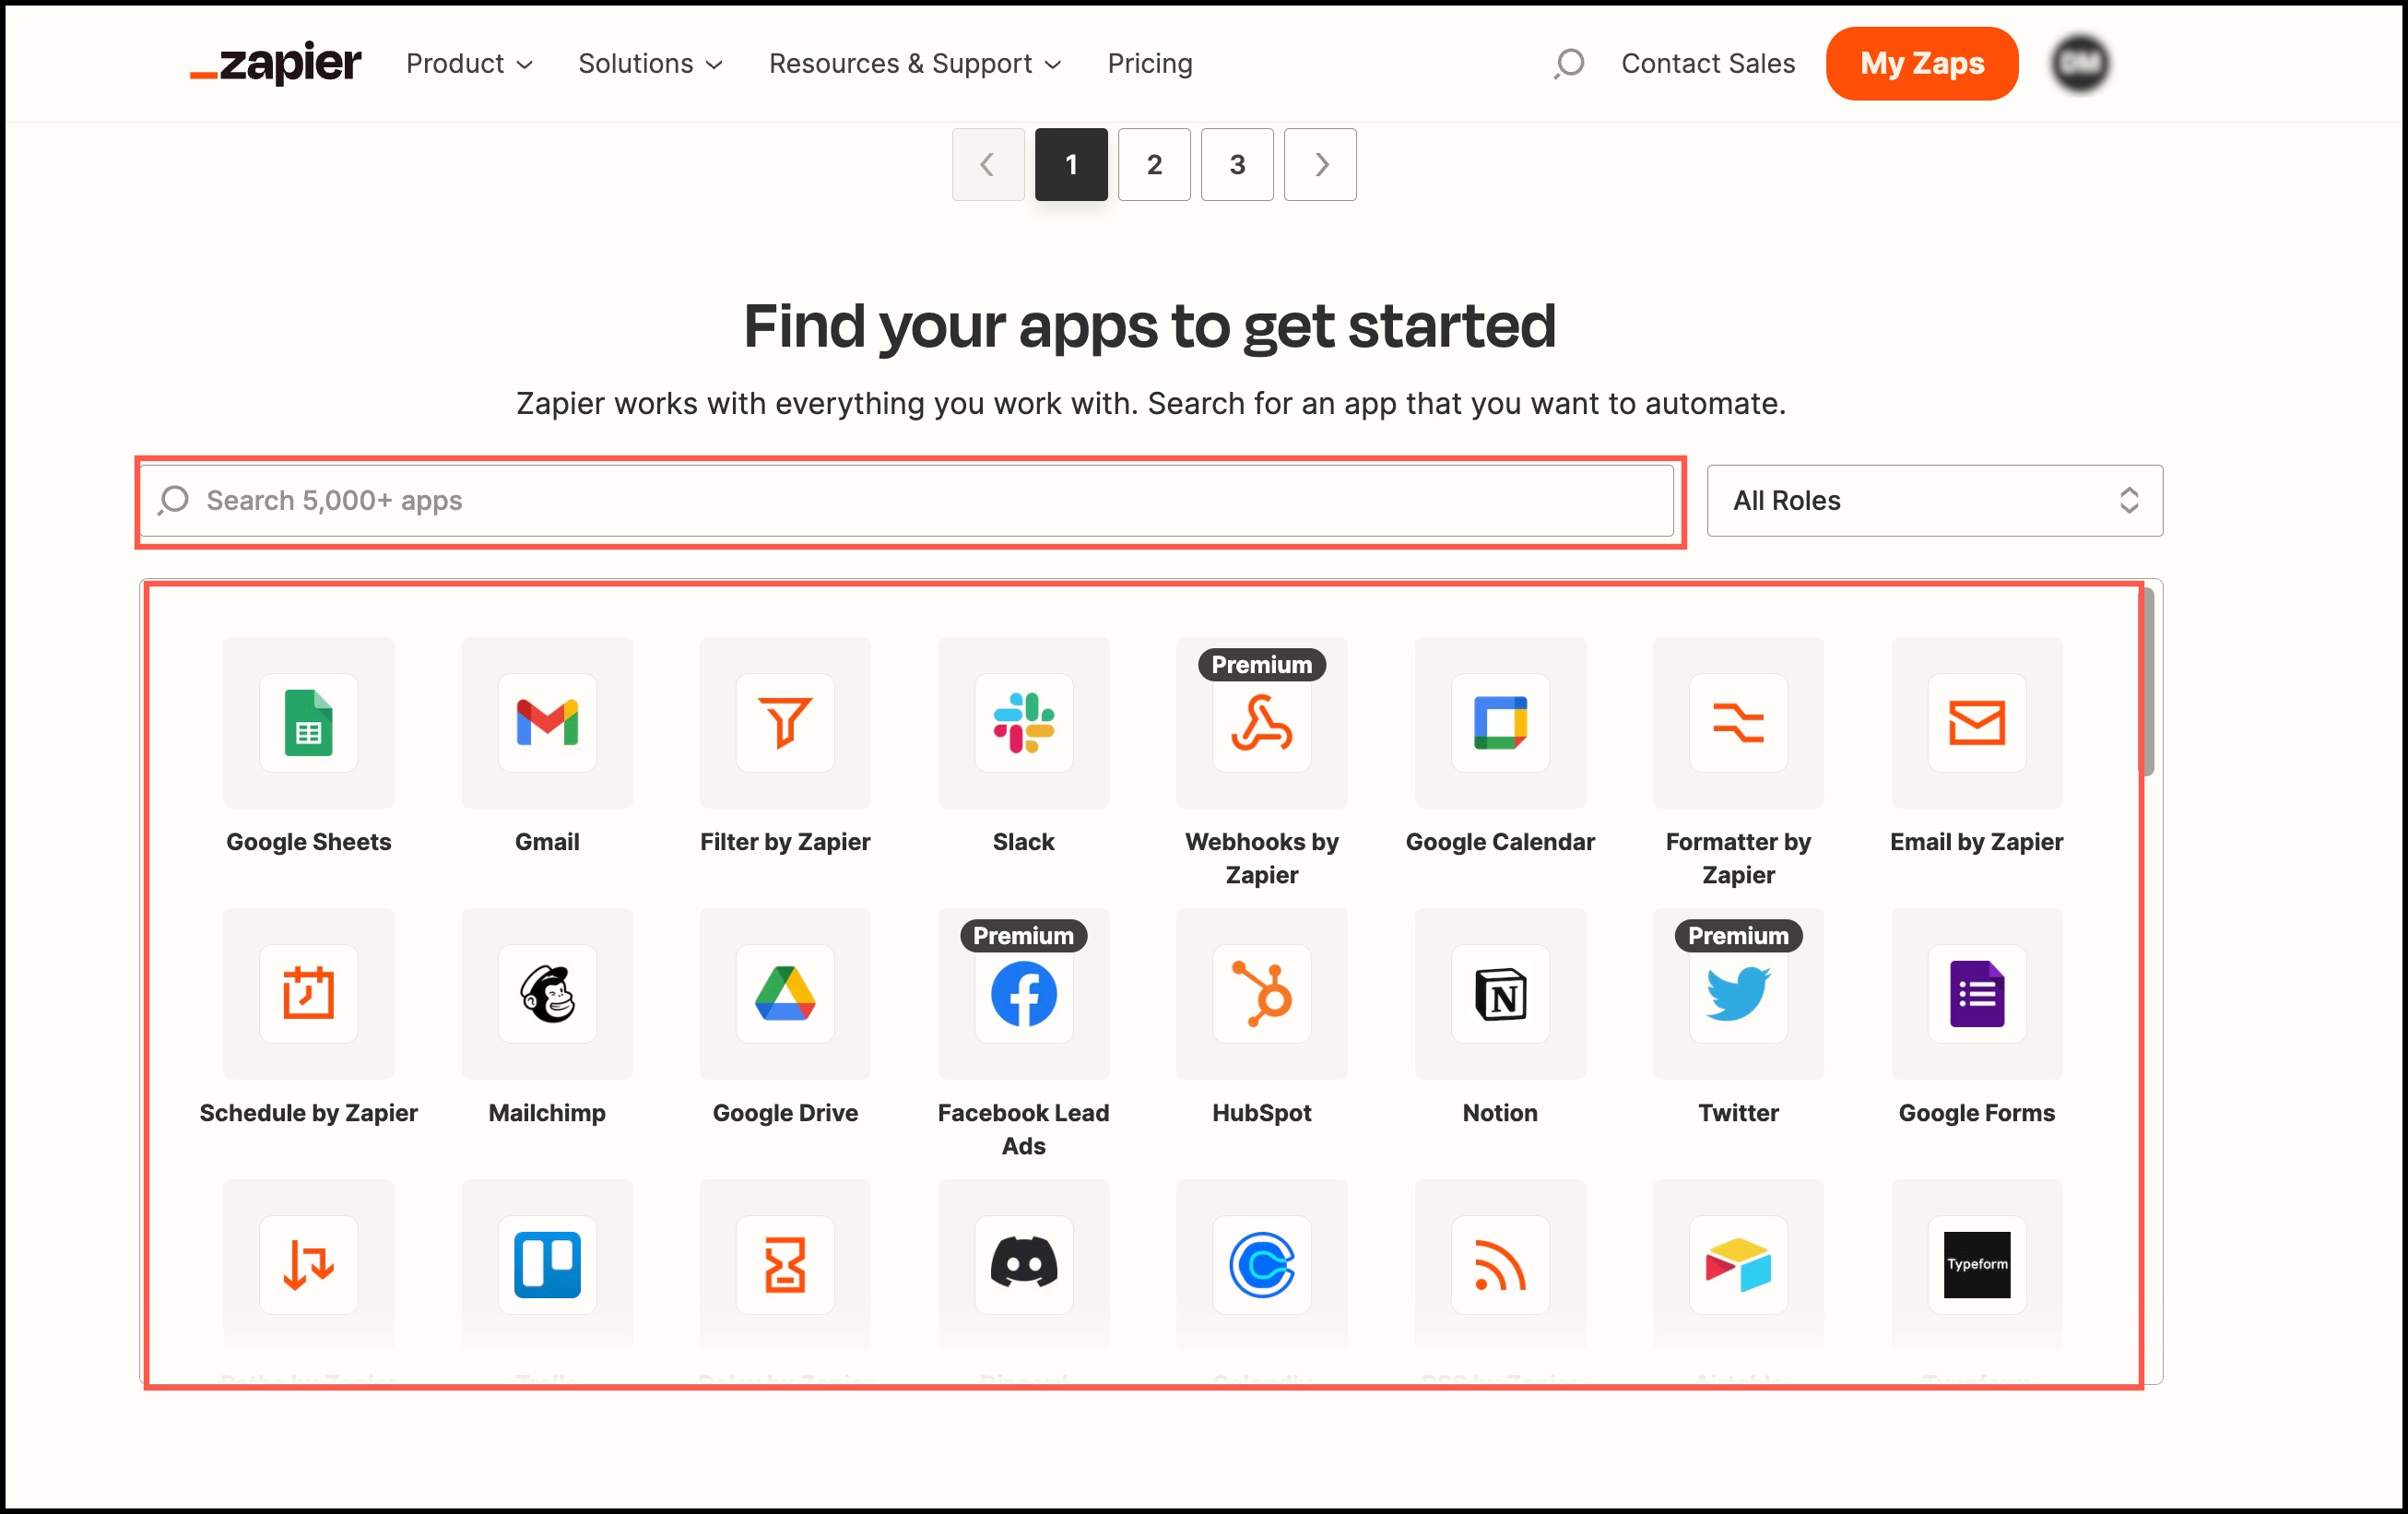Screen dimensions: 2408x1514
Task: Click the Trello app icon
Action: [x=547, y=1264]
